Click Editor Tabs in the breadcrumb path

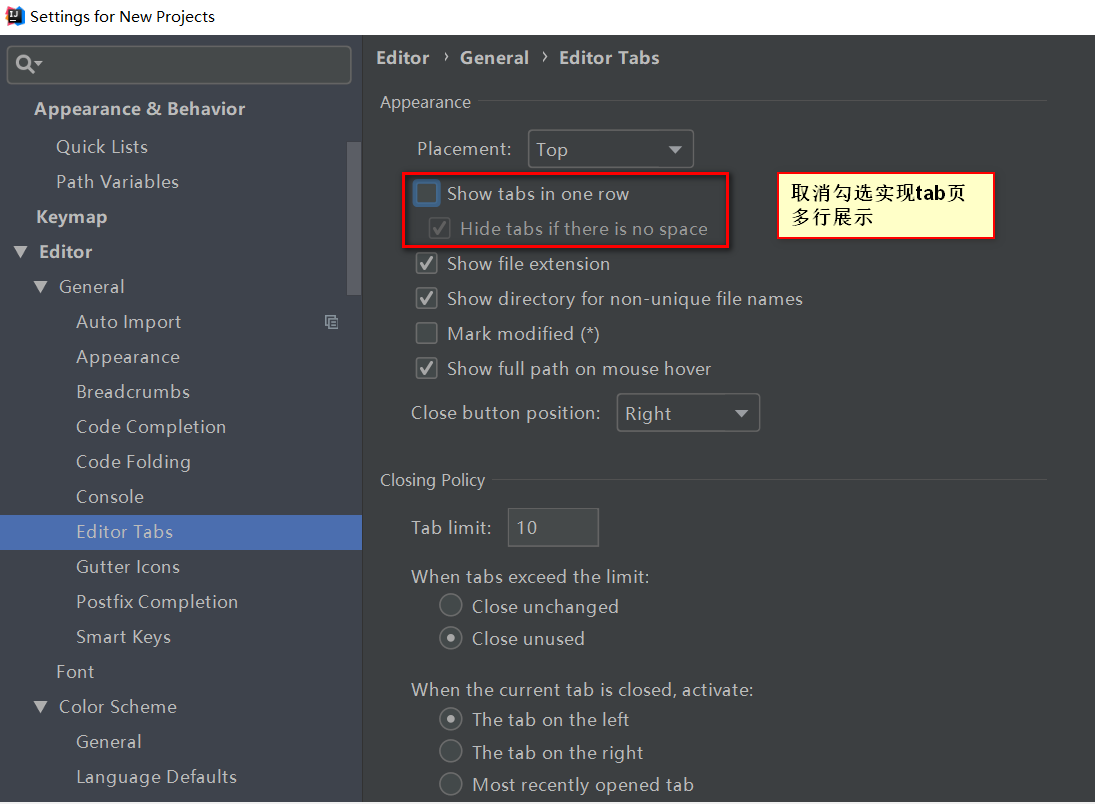tap(609, 58)
